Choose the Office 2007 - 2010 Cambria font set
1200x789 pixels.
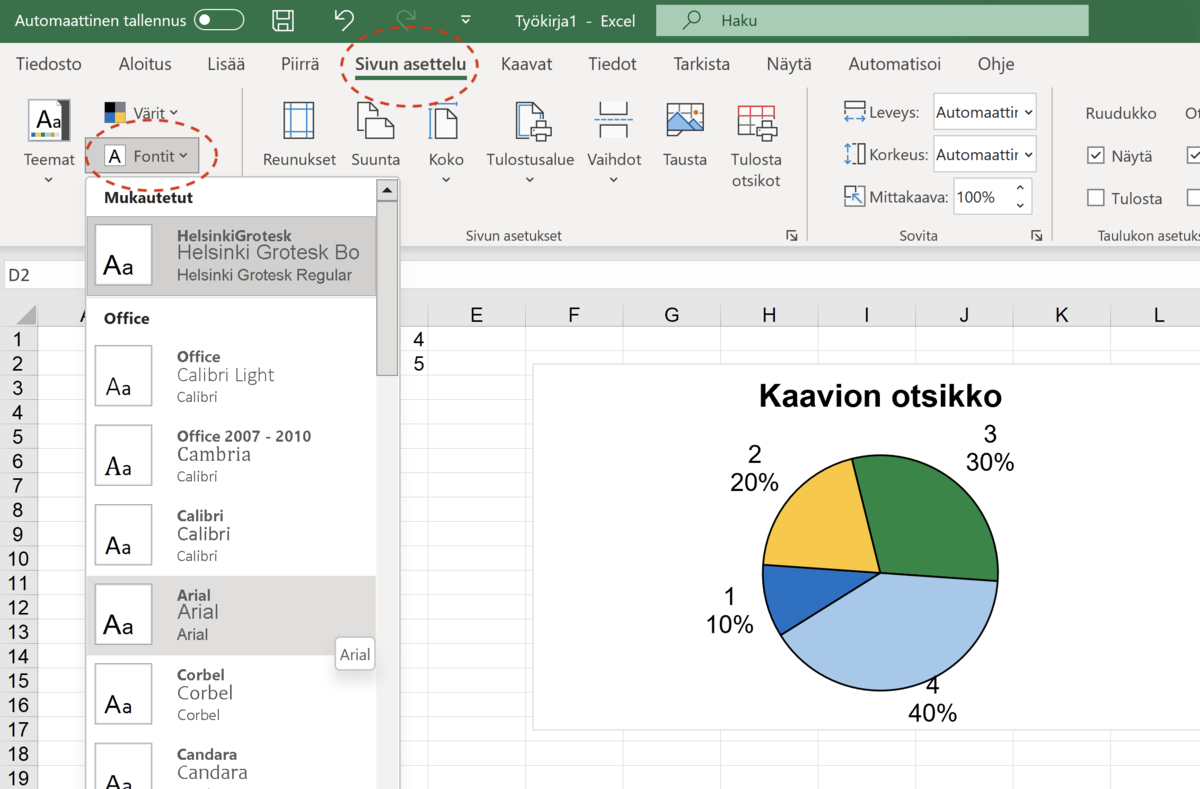231,455
